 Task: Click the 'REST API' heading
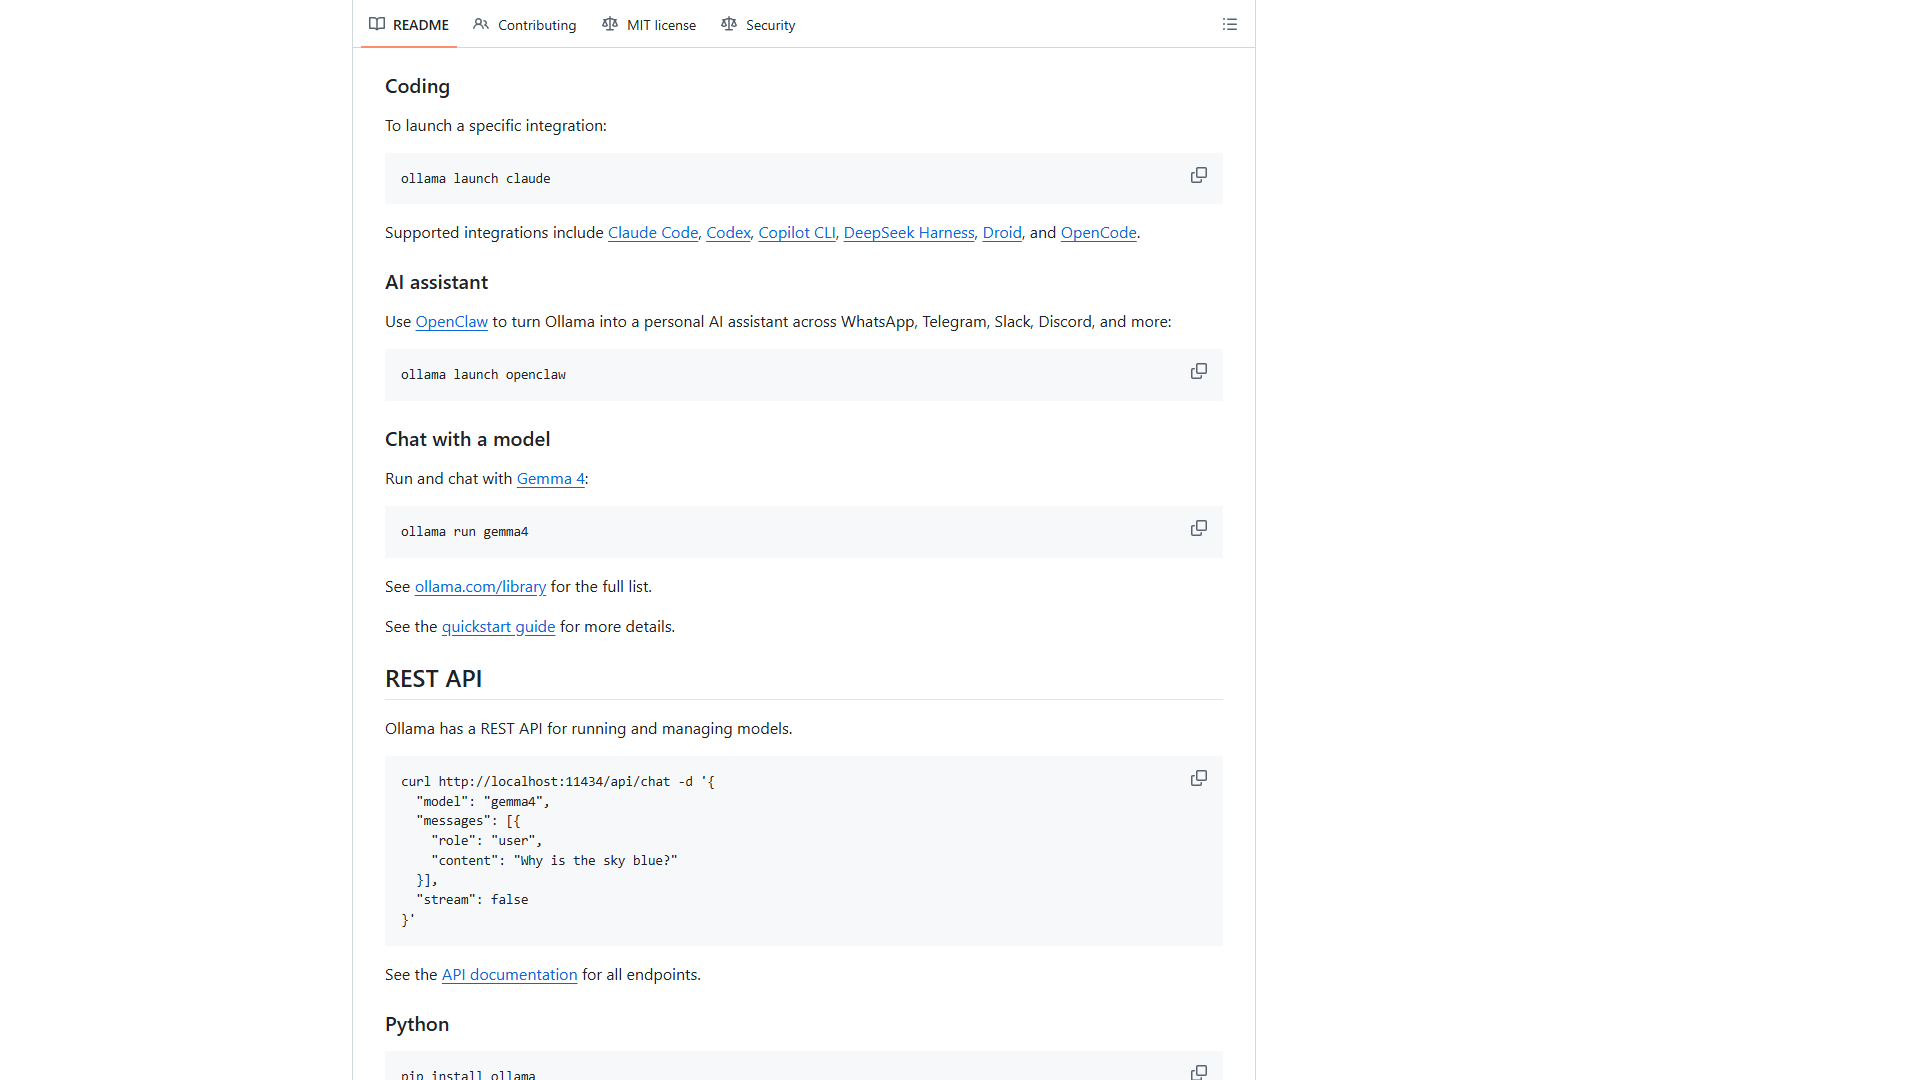(x=433, y=679)
